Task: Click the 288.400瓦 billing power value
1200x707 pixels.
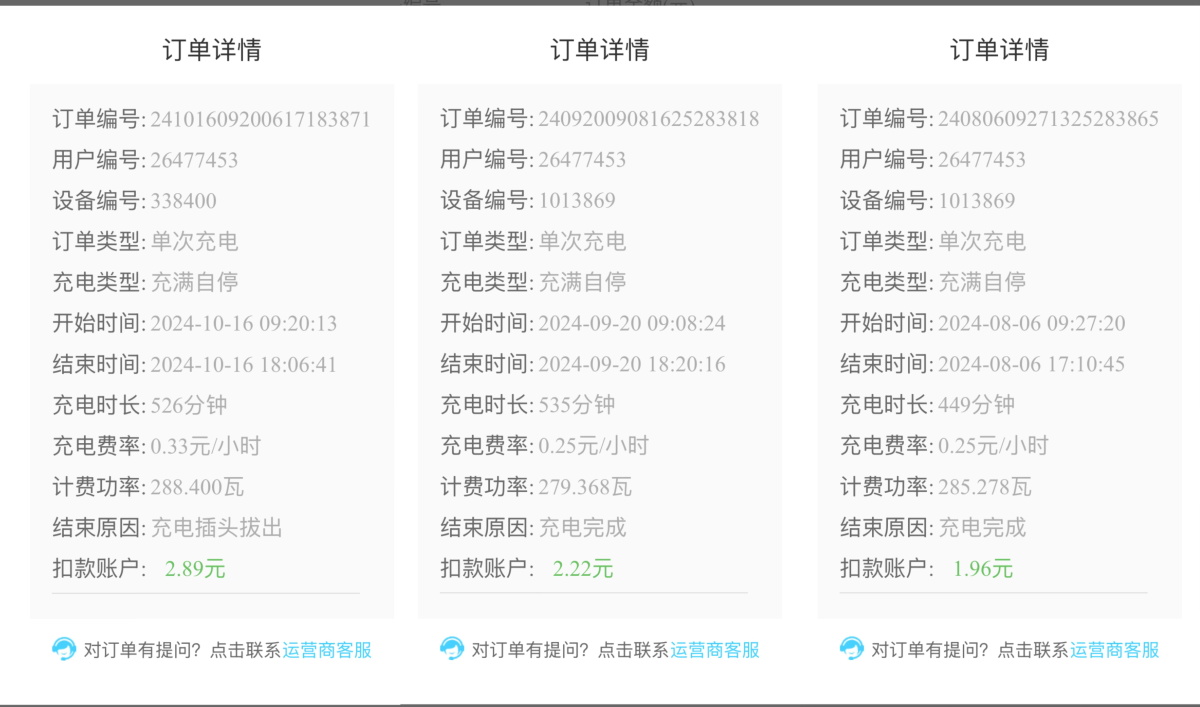Action: pyautogui.click(x=197, y=487)
